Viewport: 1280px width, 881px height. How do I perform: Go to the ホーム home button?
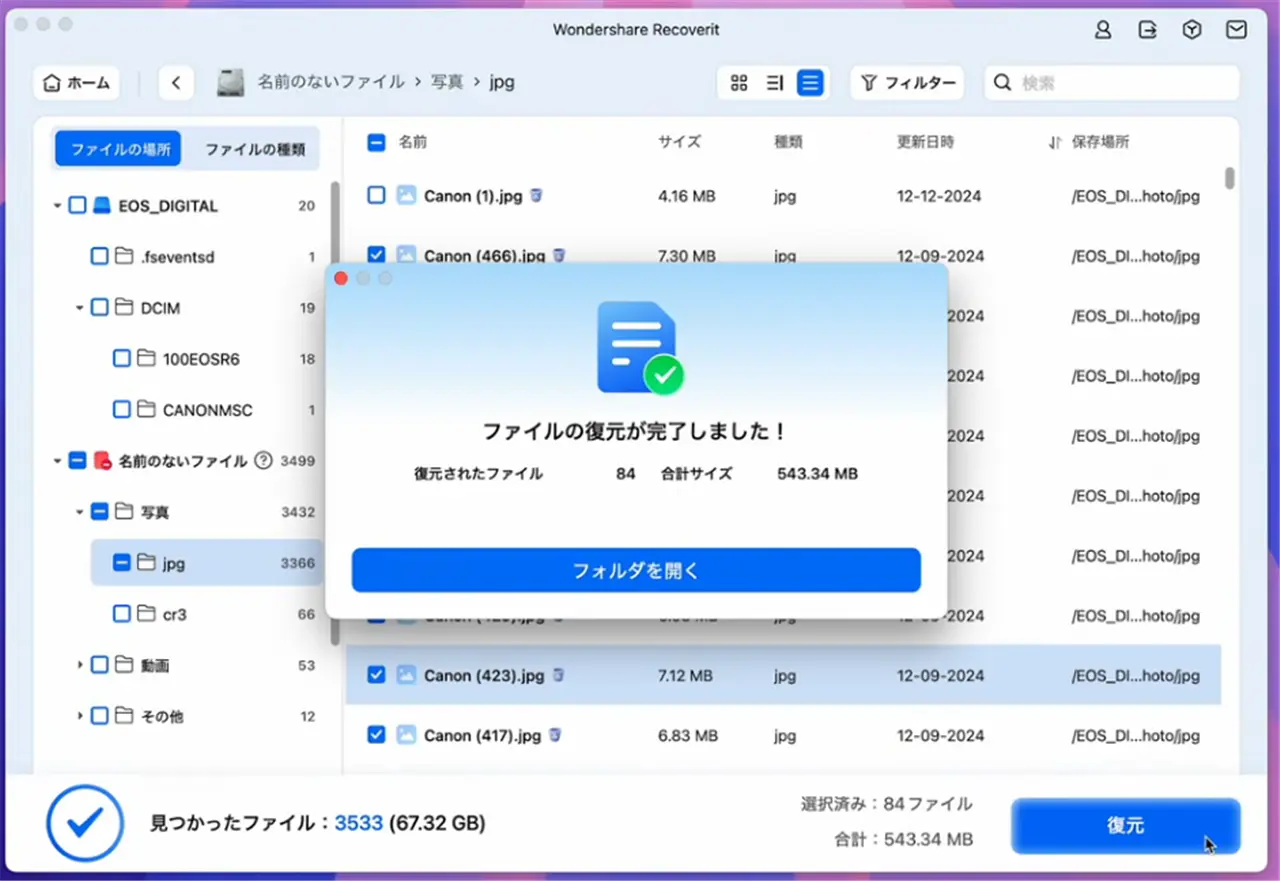[x=77, y=83]
